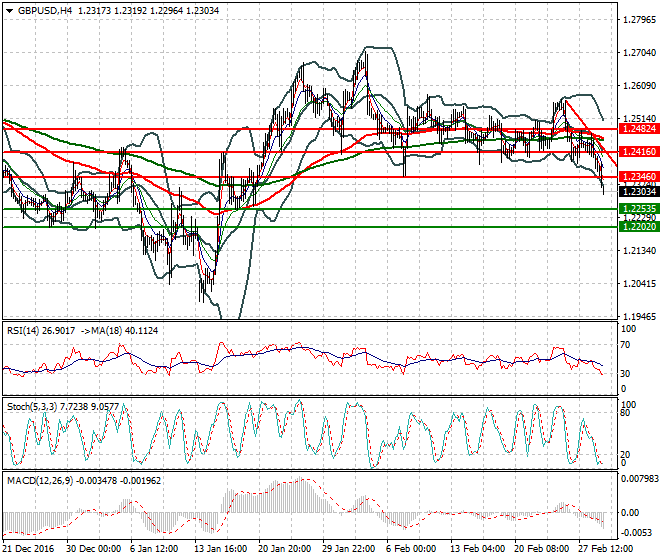This screenshot has width=660, height=560.
Task: Select the 1.19465 price scale value
Action: 639,316
